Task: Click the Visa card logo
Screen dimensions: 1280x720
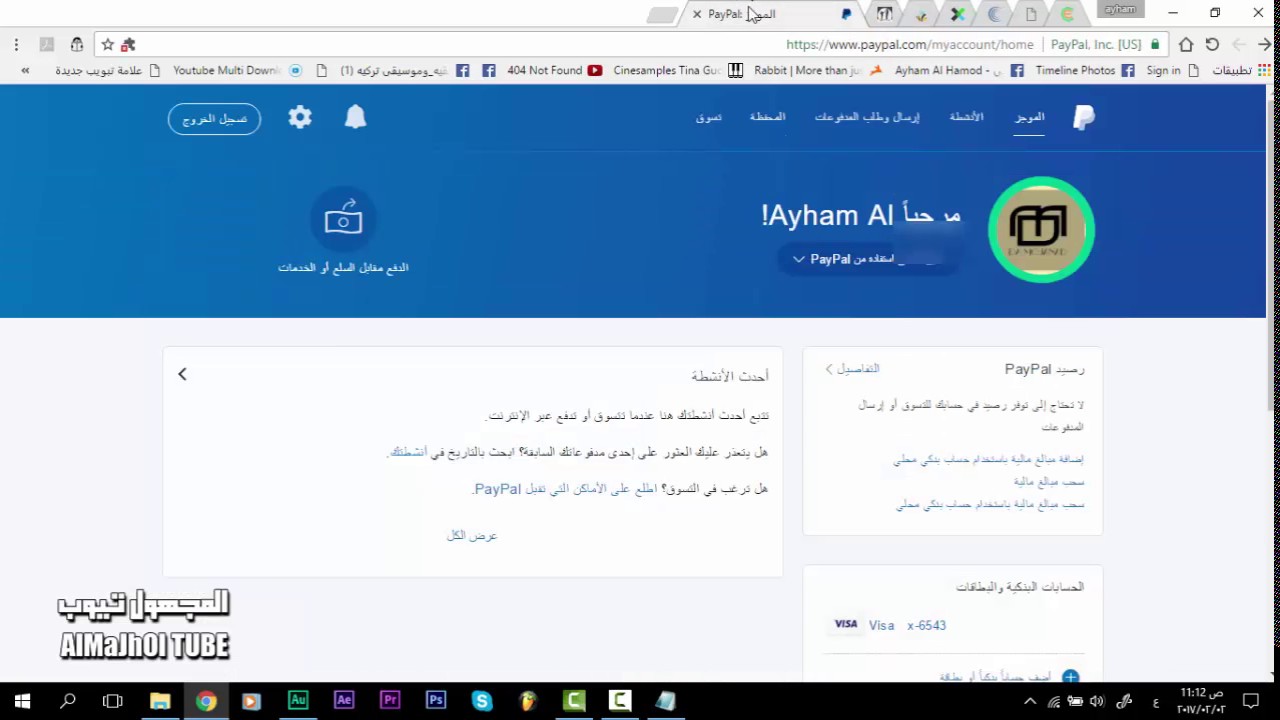Action: pos(846,624)
